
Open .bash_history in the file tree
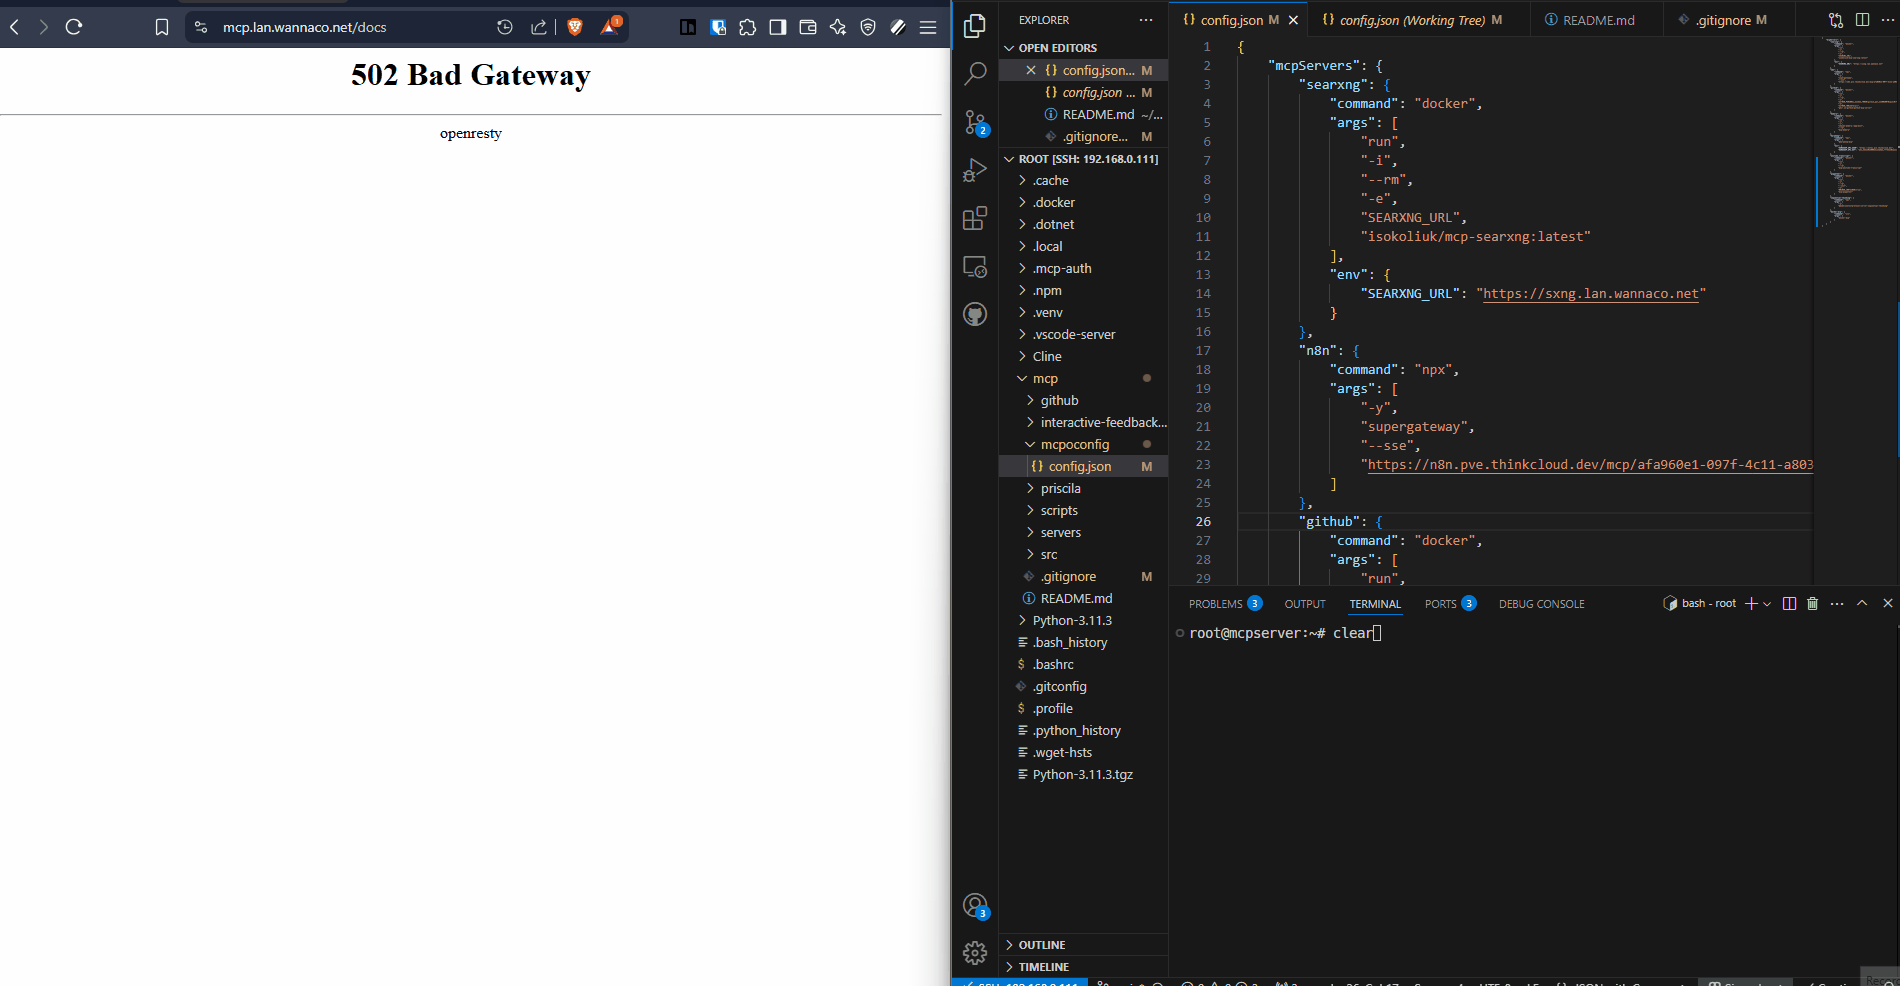[x=1083, y=643]
